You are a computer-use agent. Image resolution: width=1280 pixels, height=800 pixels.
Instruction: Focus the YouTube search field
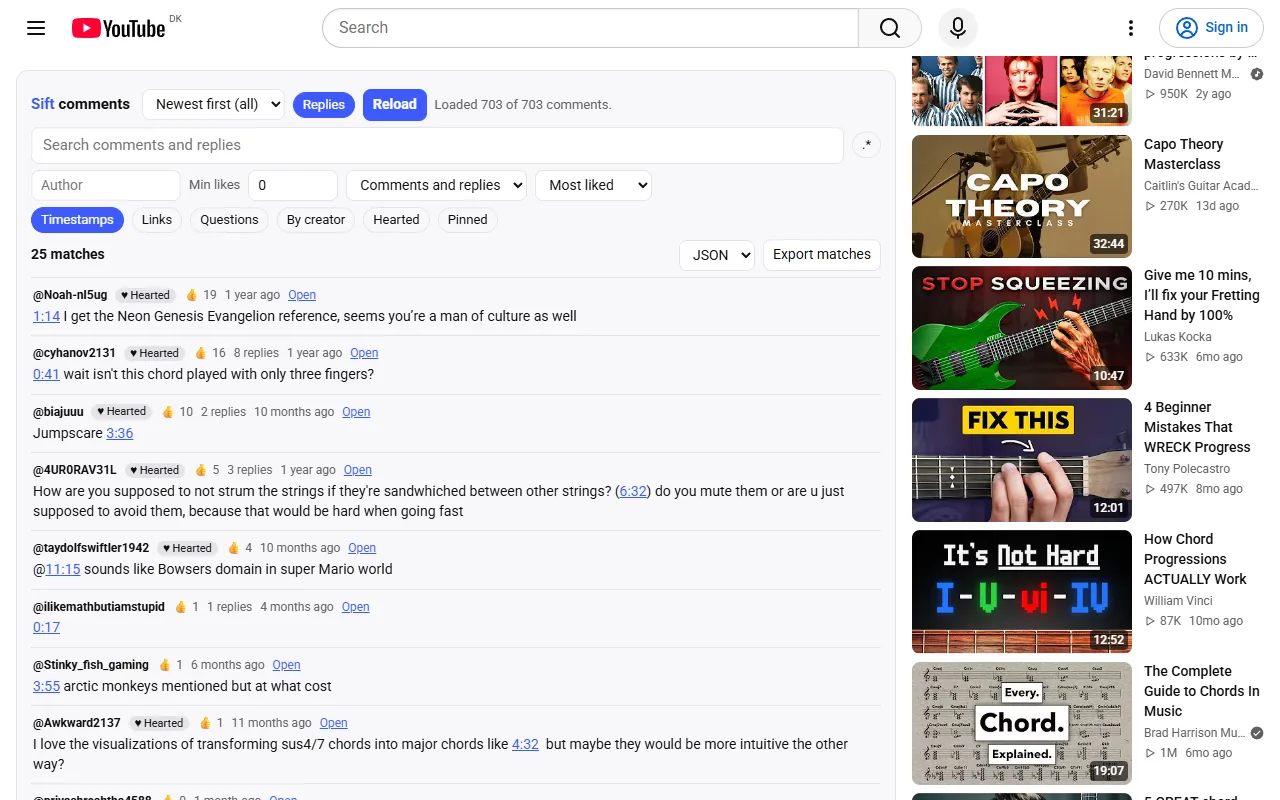(x=590, y=28)
